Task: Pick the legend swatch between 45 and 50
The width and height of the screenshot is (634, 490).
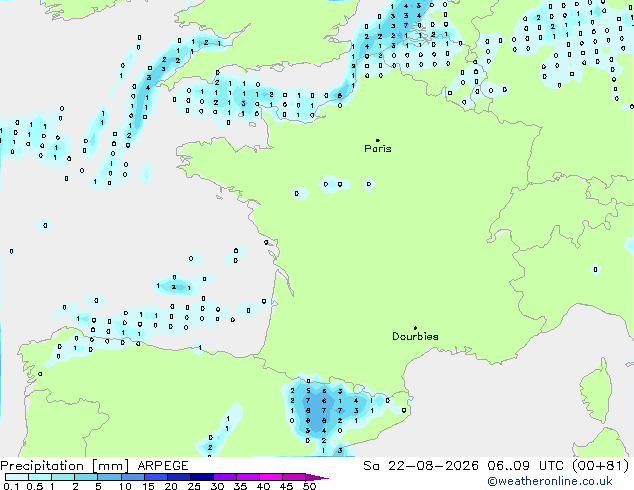Action: pos(294,477)
